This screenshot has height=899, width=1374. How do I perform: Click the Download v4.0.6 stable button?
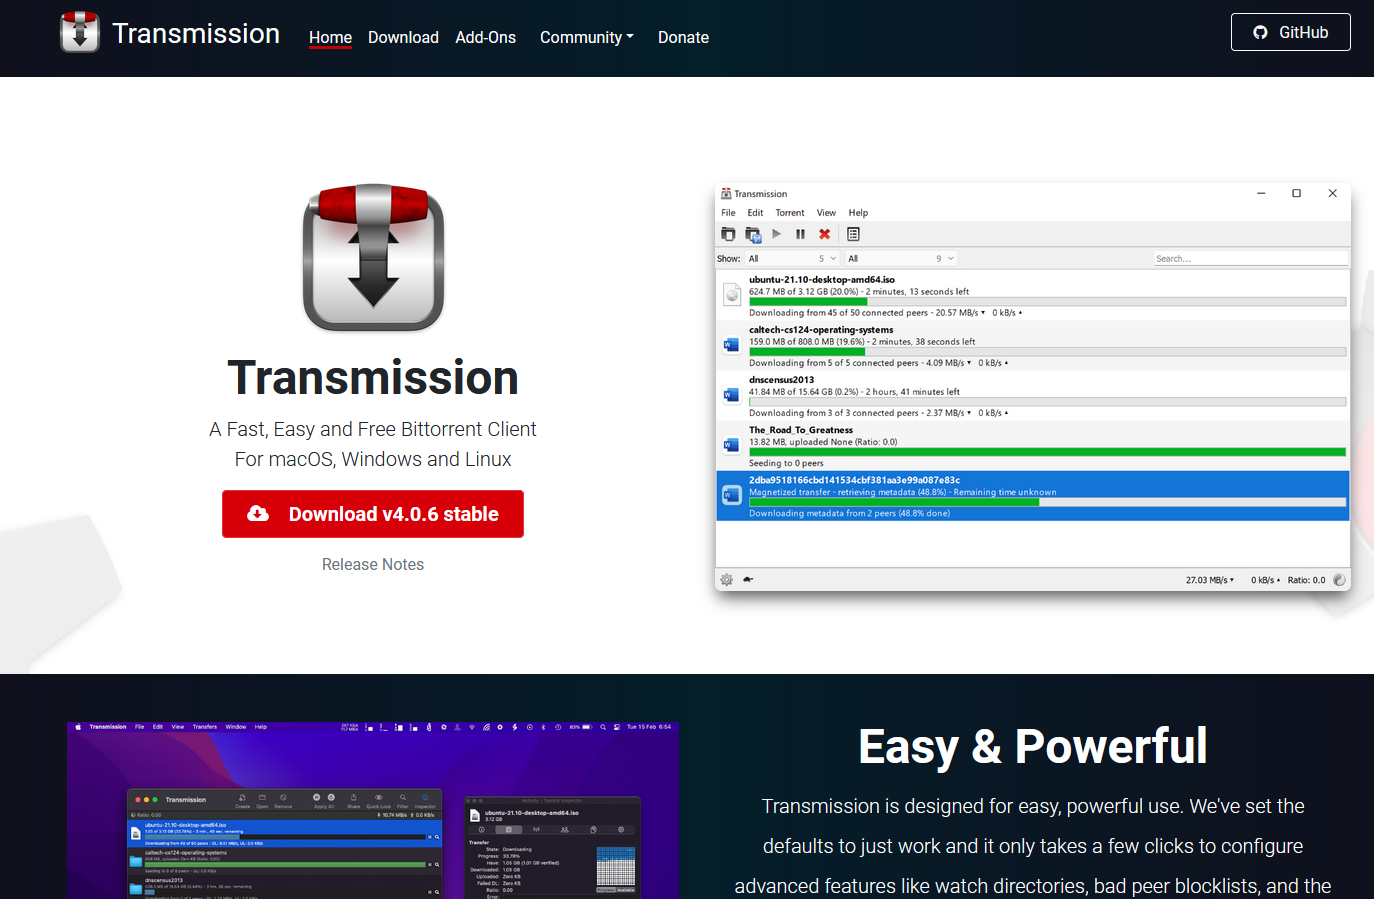pyautogui.click(x=373, y=514)
